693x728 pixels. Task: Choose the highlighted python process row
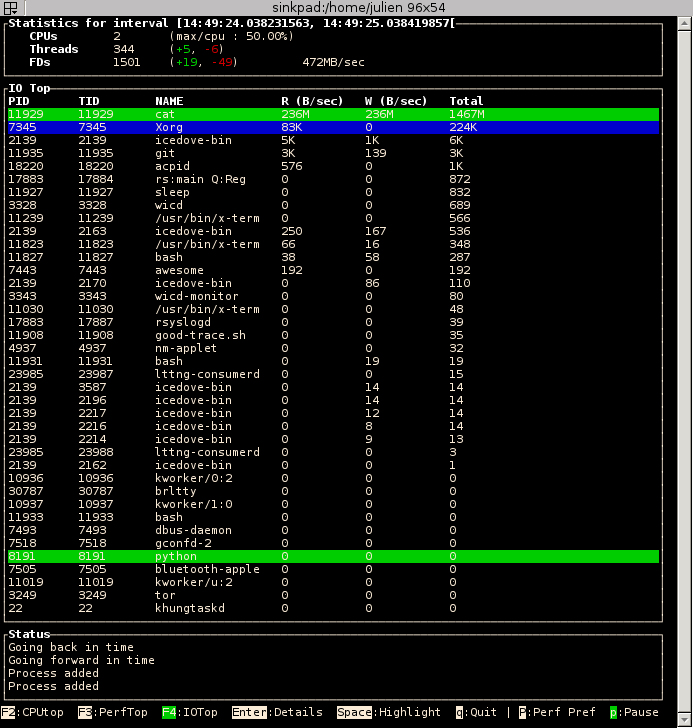point(333,556)
